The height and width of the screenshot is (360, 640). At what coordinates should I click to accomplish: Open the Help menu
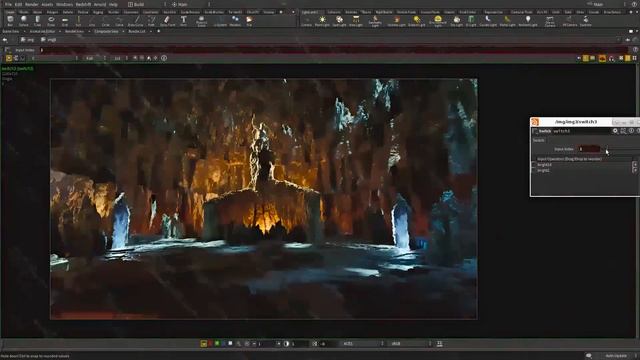click(x=113, y=4)
